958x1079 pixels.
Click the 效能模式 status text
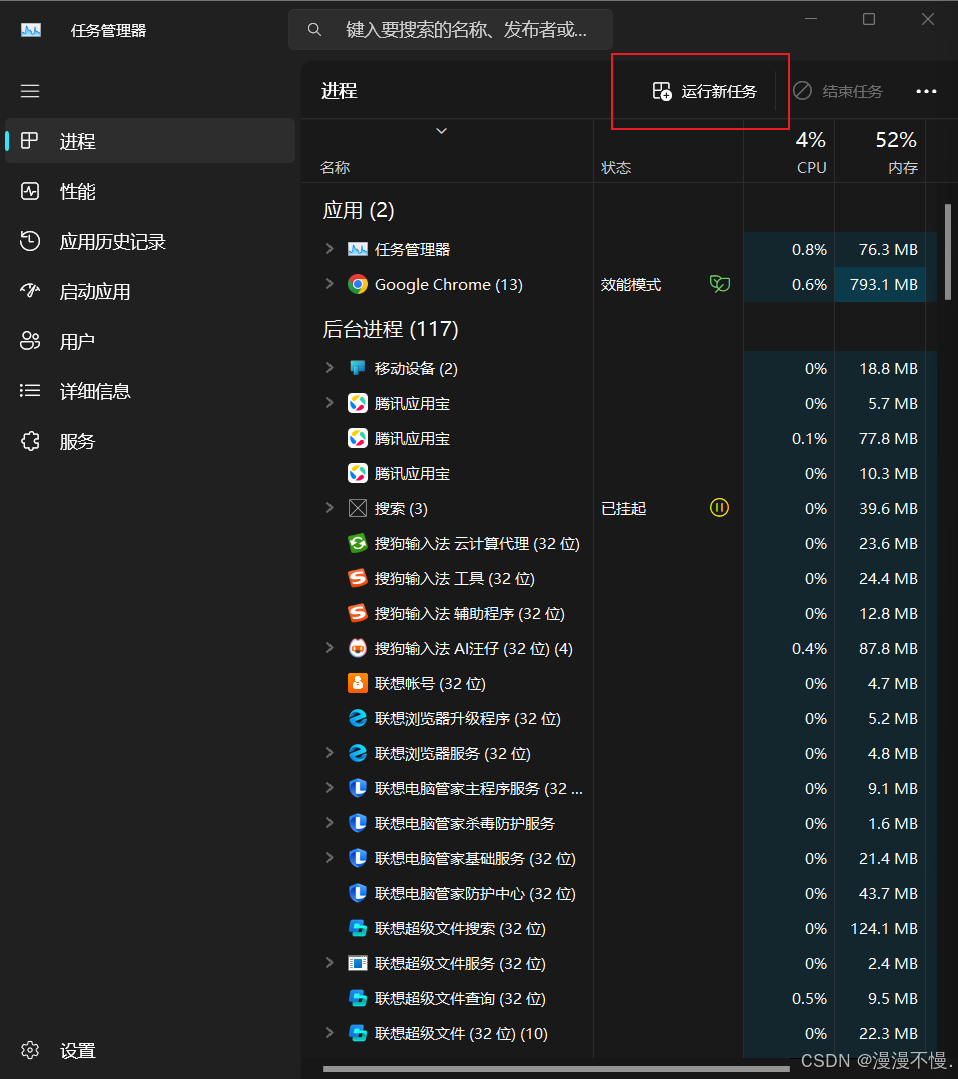pyautogui.click(x=631, y=285)
